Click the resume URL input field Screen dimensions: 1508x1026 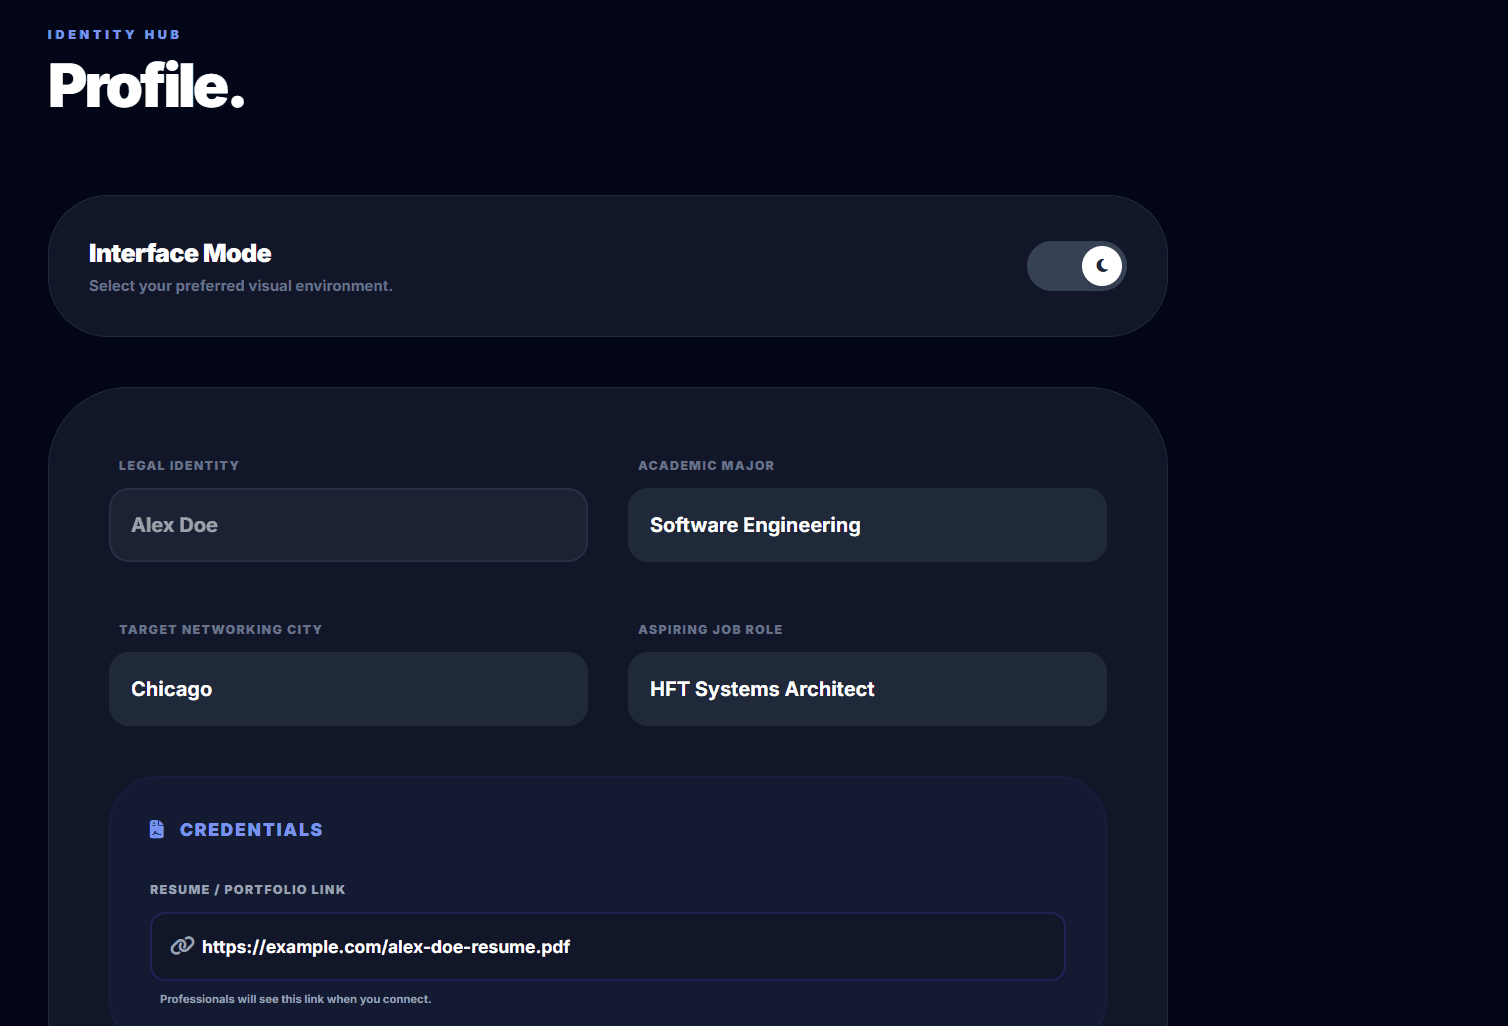tap(607, 946)
